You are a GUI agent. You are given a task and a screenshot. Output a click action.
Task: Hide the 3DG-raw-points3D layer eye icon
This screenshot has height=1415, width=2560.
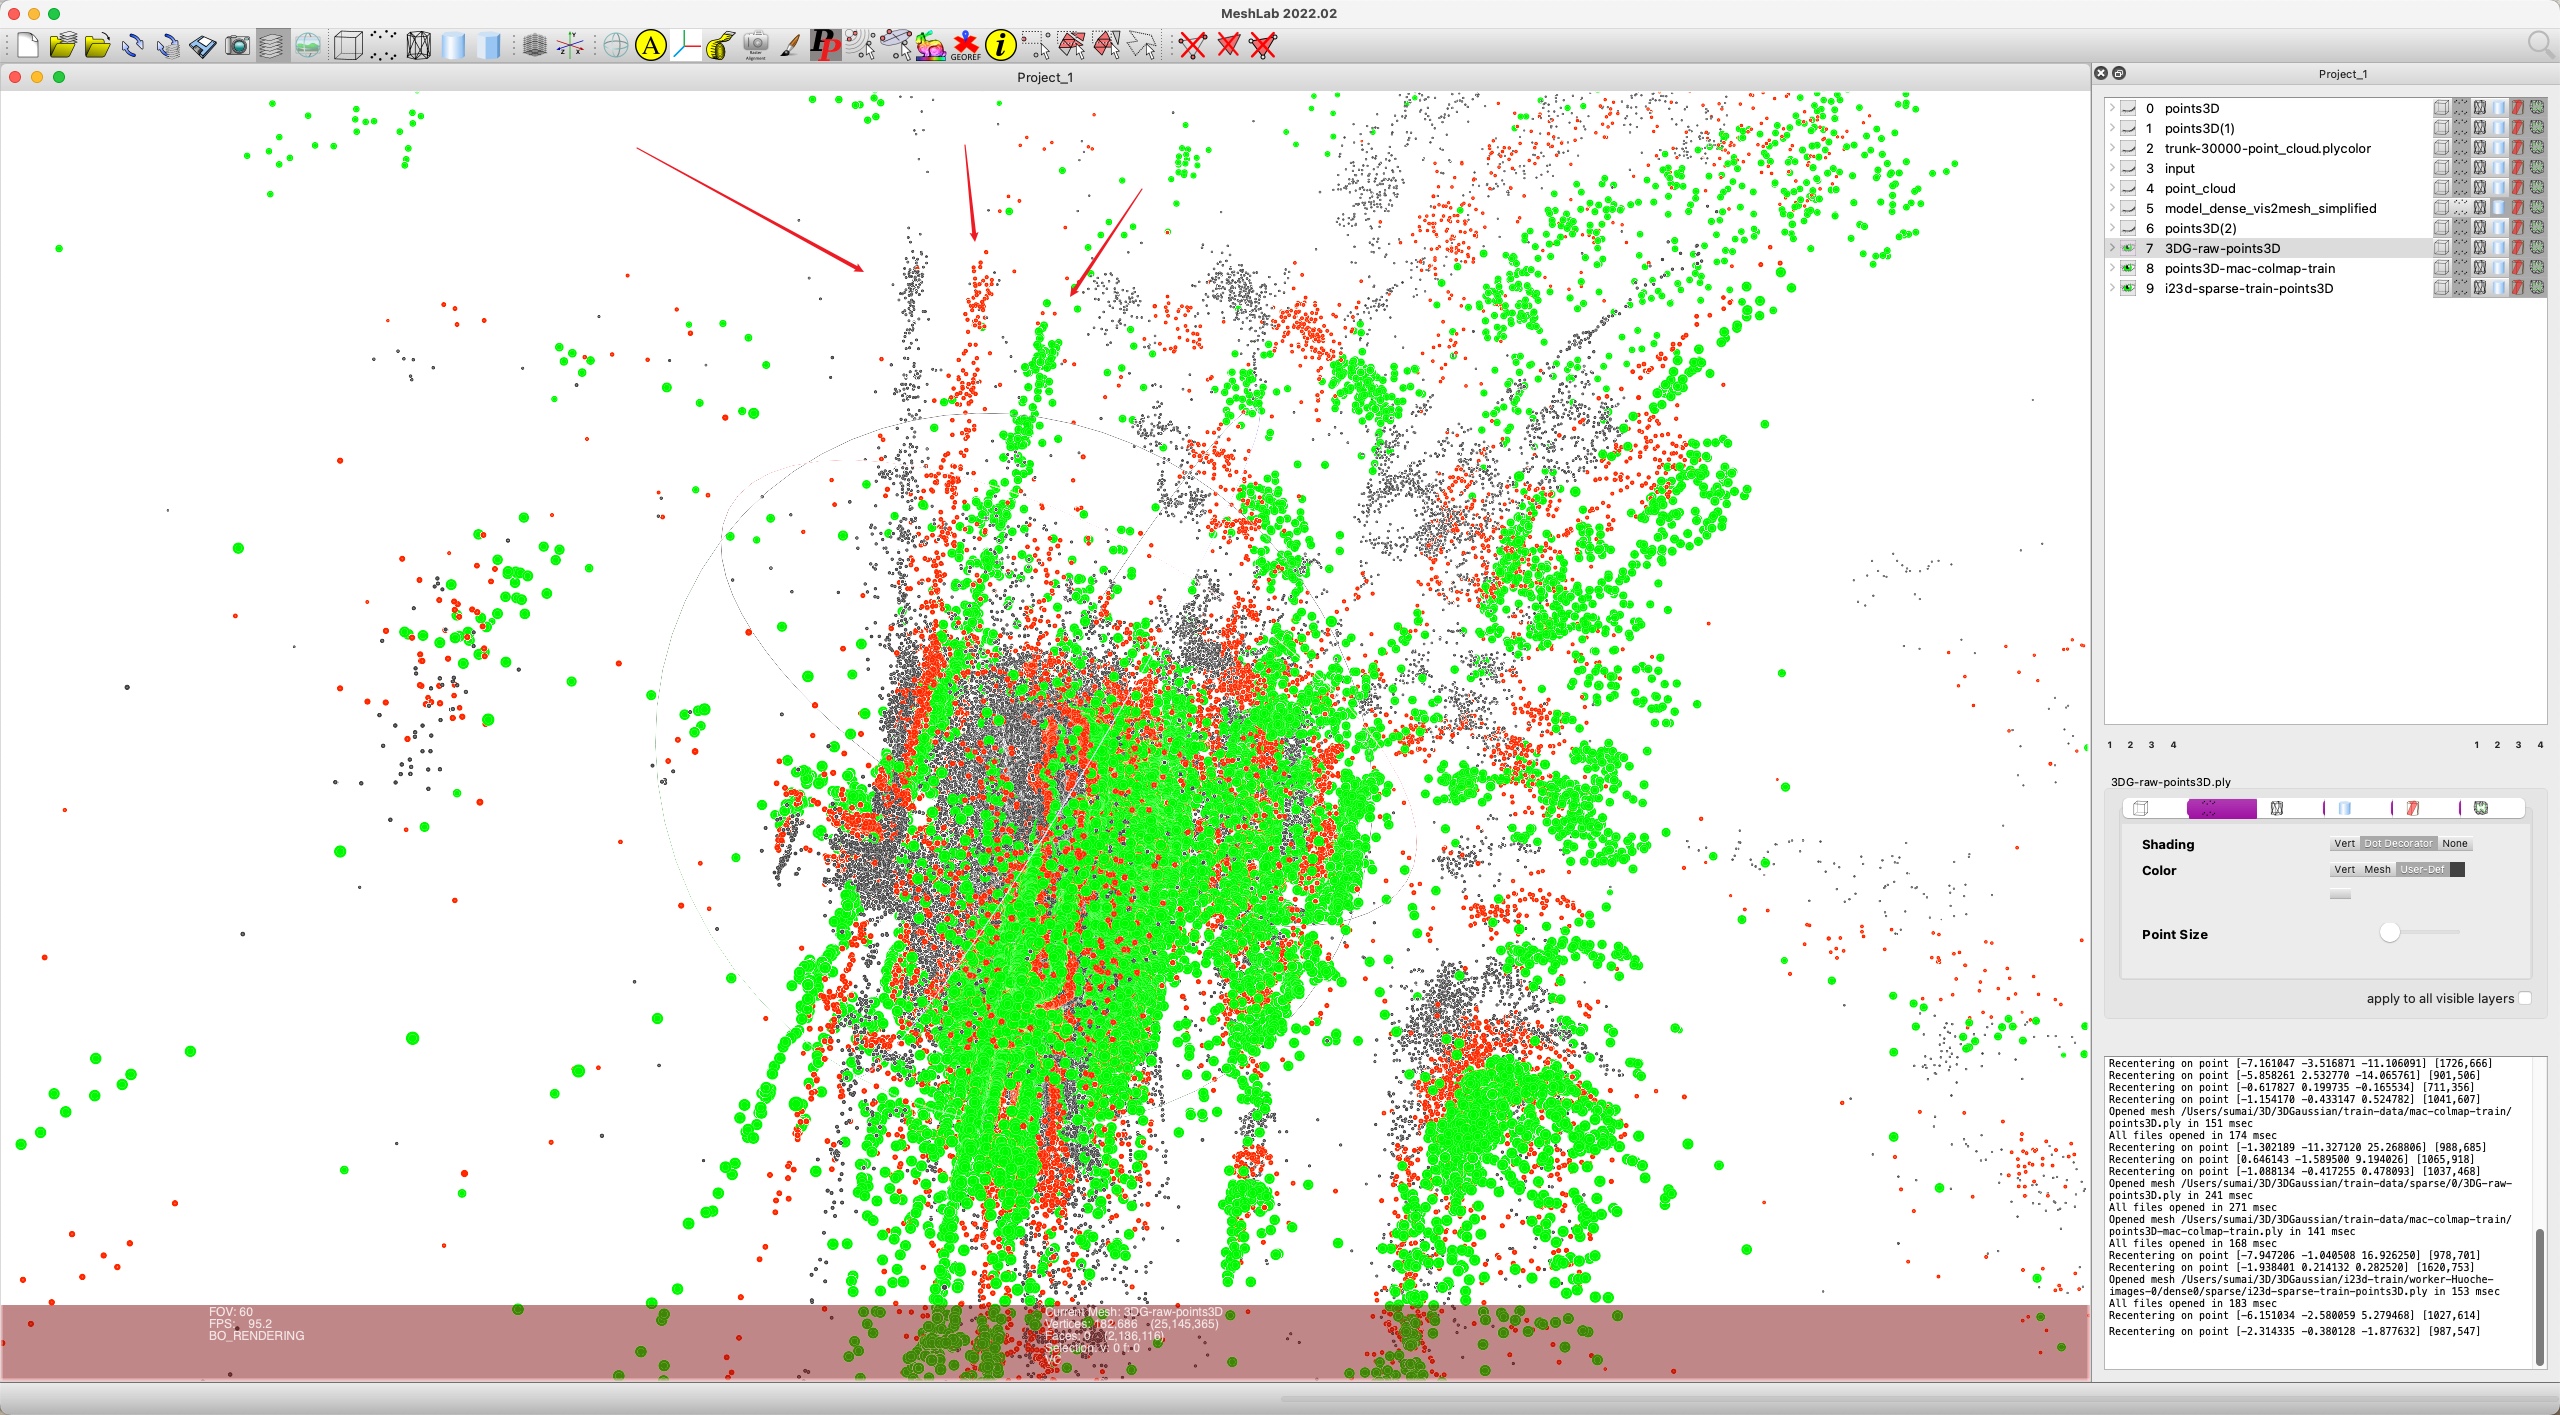click(x=2127, y=248)
